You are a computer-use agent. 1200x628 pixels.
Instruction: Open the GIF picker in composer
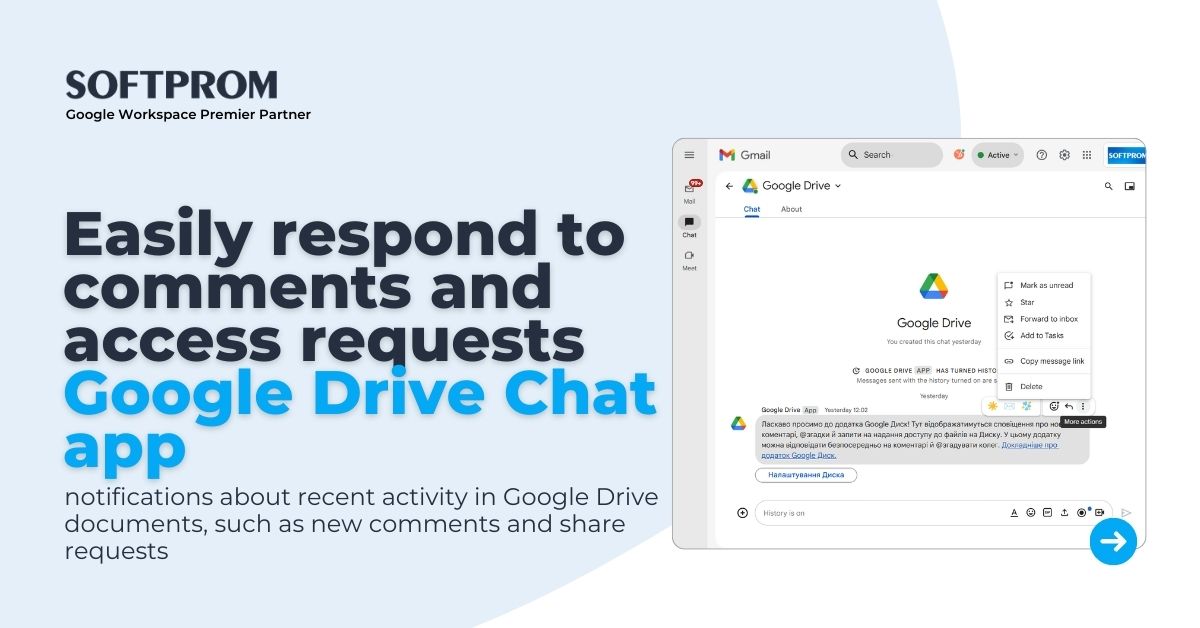pos(1047,513)
